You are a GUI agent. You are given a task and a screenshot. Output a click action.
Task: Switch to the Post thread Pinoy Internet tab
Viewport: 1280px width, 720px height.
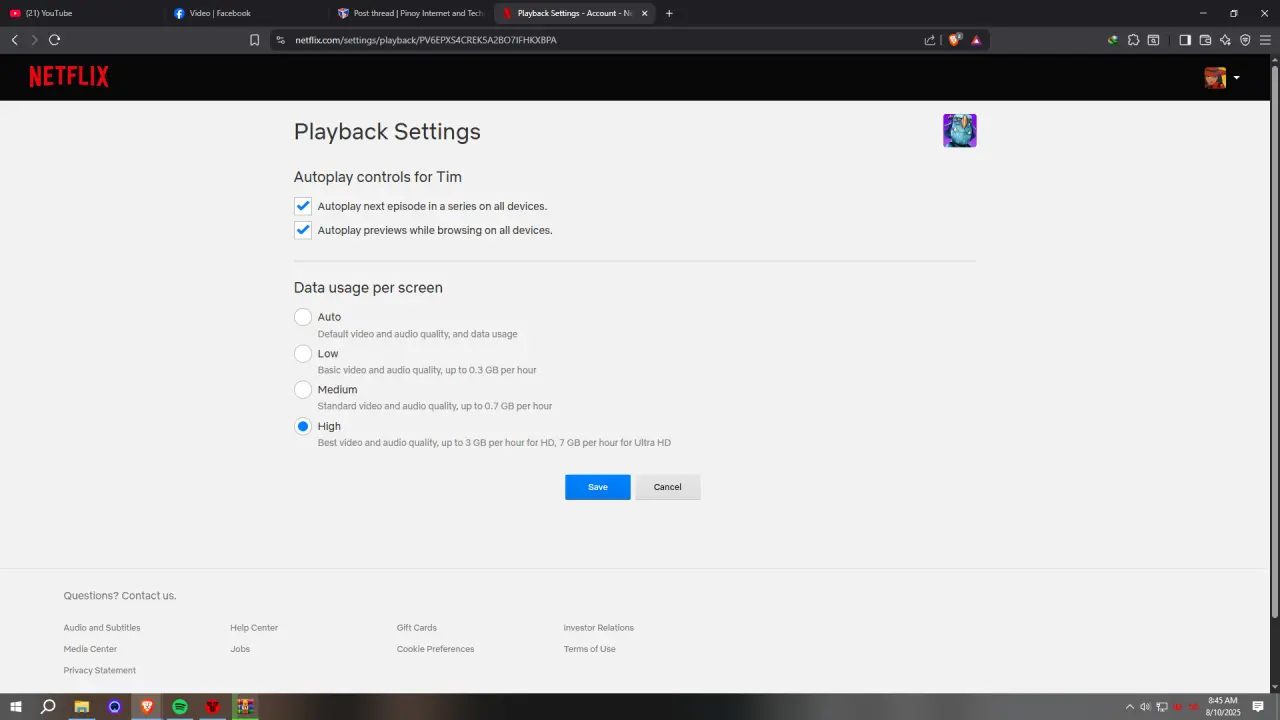pyautogui.click(x=410, y=13)
